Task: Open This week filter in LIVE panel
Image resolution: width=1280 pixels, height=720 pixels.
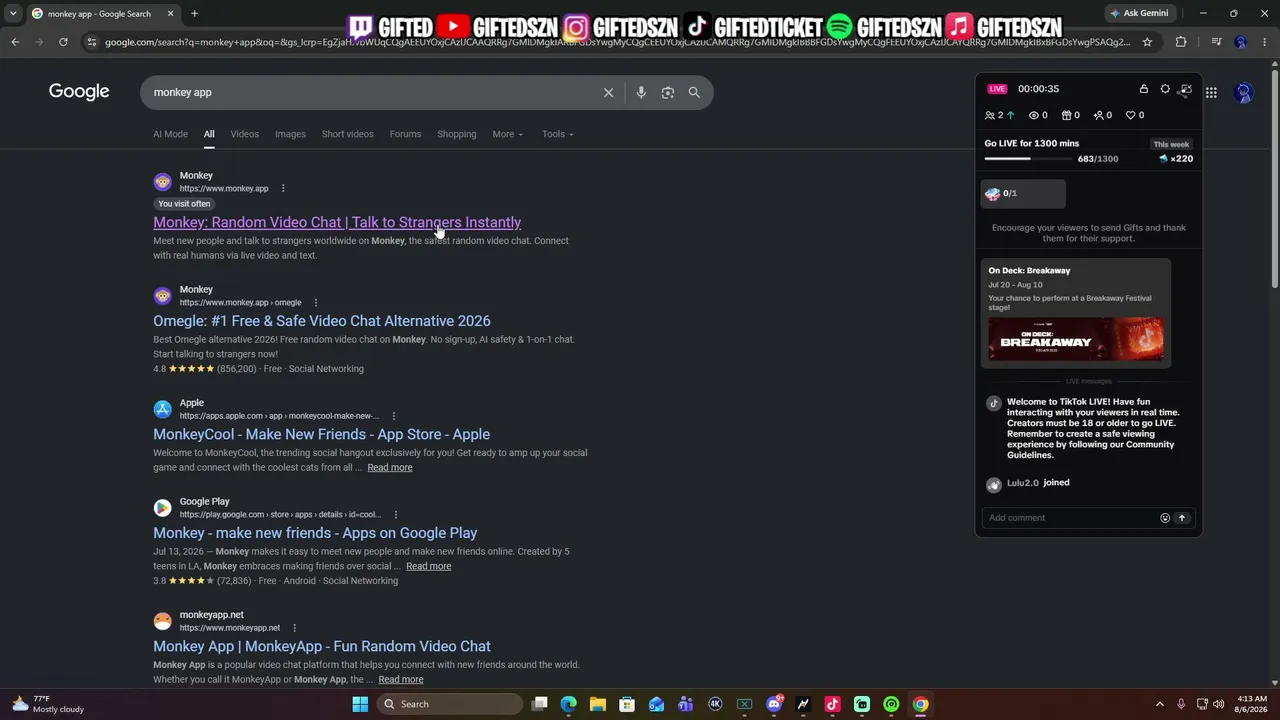Action: pos(1171,144)
